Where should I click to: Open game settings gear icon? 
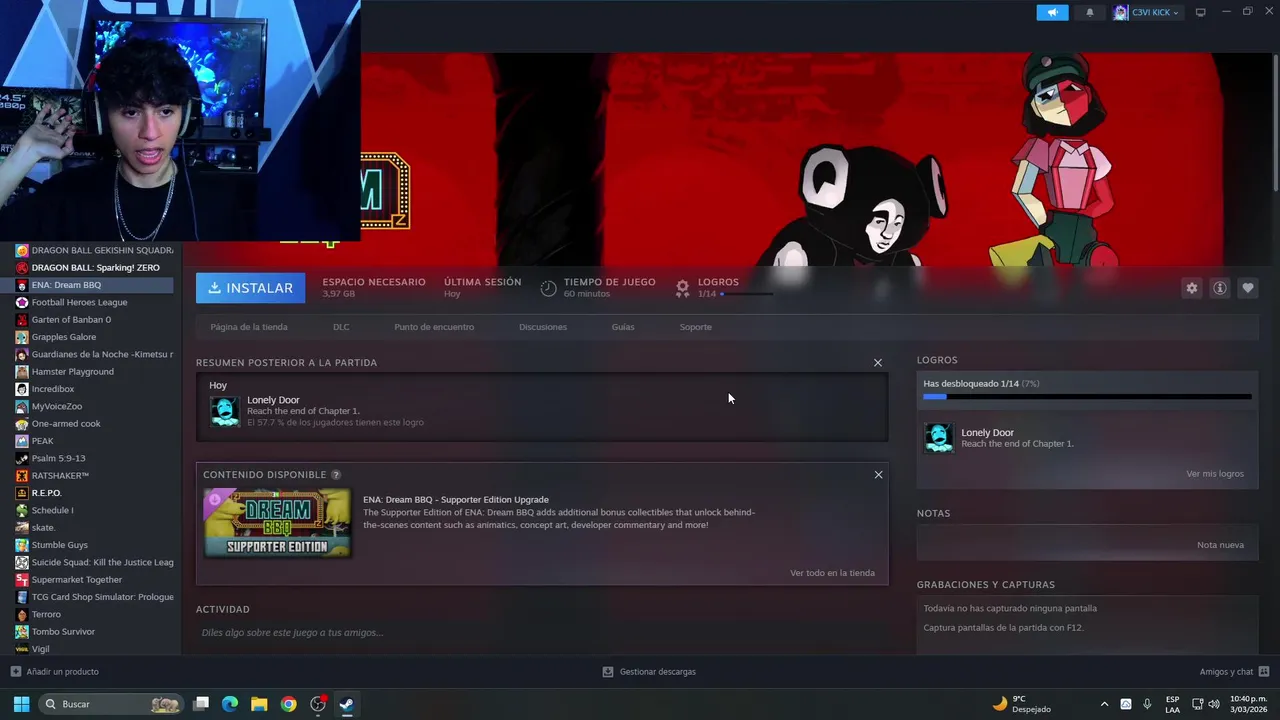point(1192,288)
